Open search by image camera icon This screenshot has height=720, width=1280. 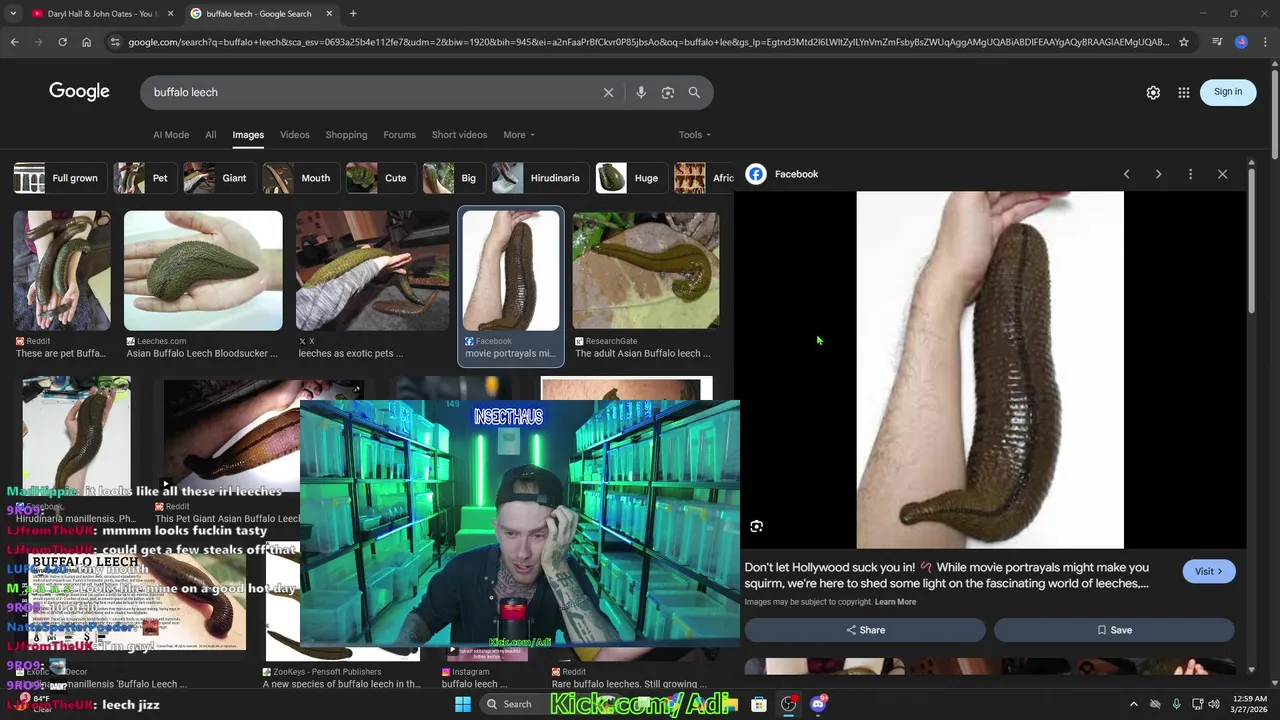click(668, 92)
